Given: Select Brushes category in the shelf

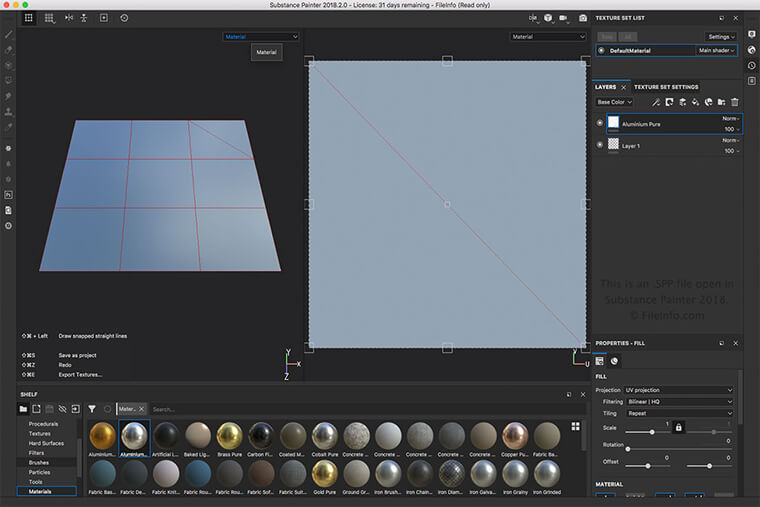Looking at the screenshot, I should pyautogui.click(x=39, y=462).
